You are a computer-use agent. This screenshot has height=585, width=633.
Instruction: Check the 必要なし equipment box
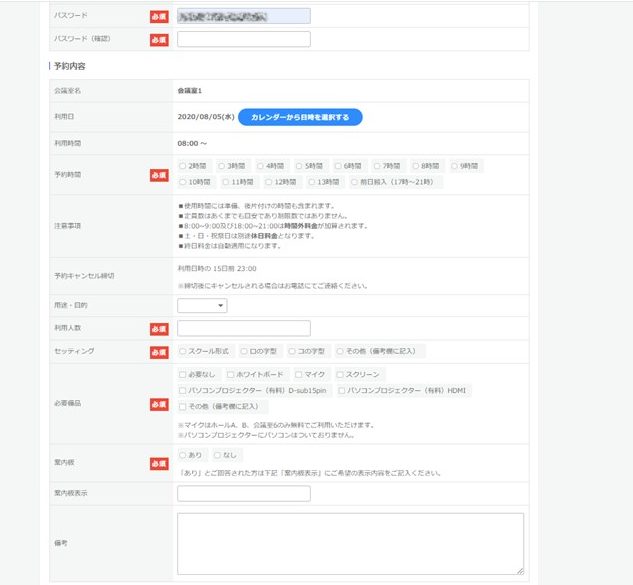click(x=182, y=375)
